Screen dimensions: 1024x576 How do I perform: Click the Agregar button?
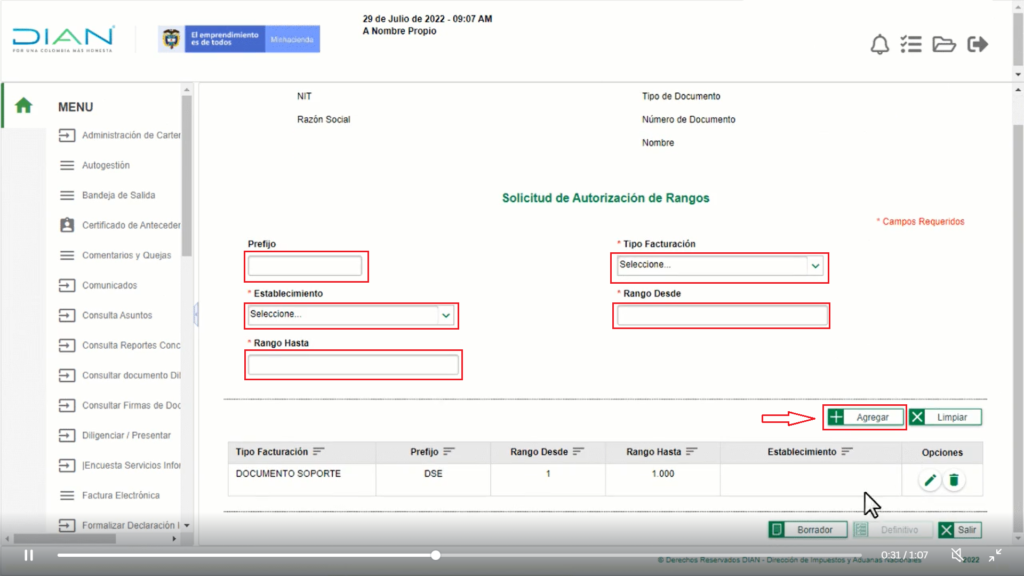865,417
